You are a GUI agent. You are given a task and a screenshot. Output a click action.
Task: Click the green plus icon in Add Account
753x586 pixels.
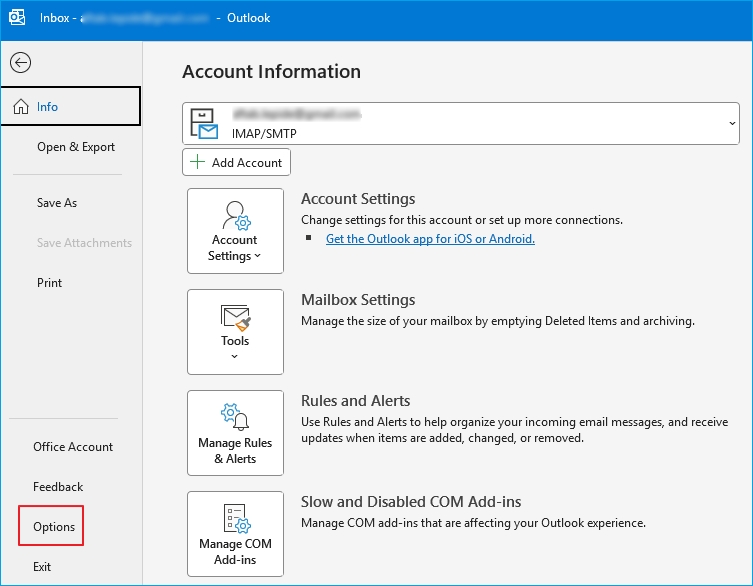[197, 162]
